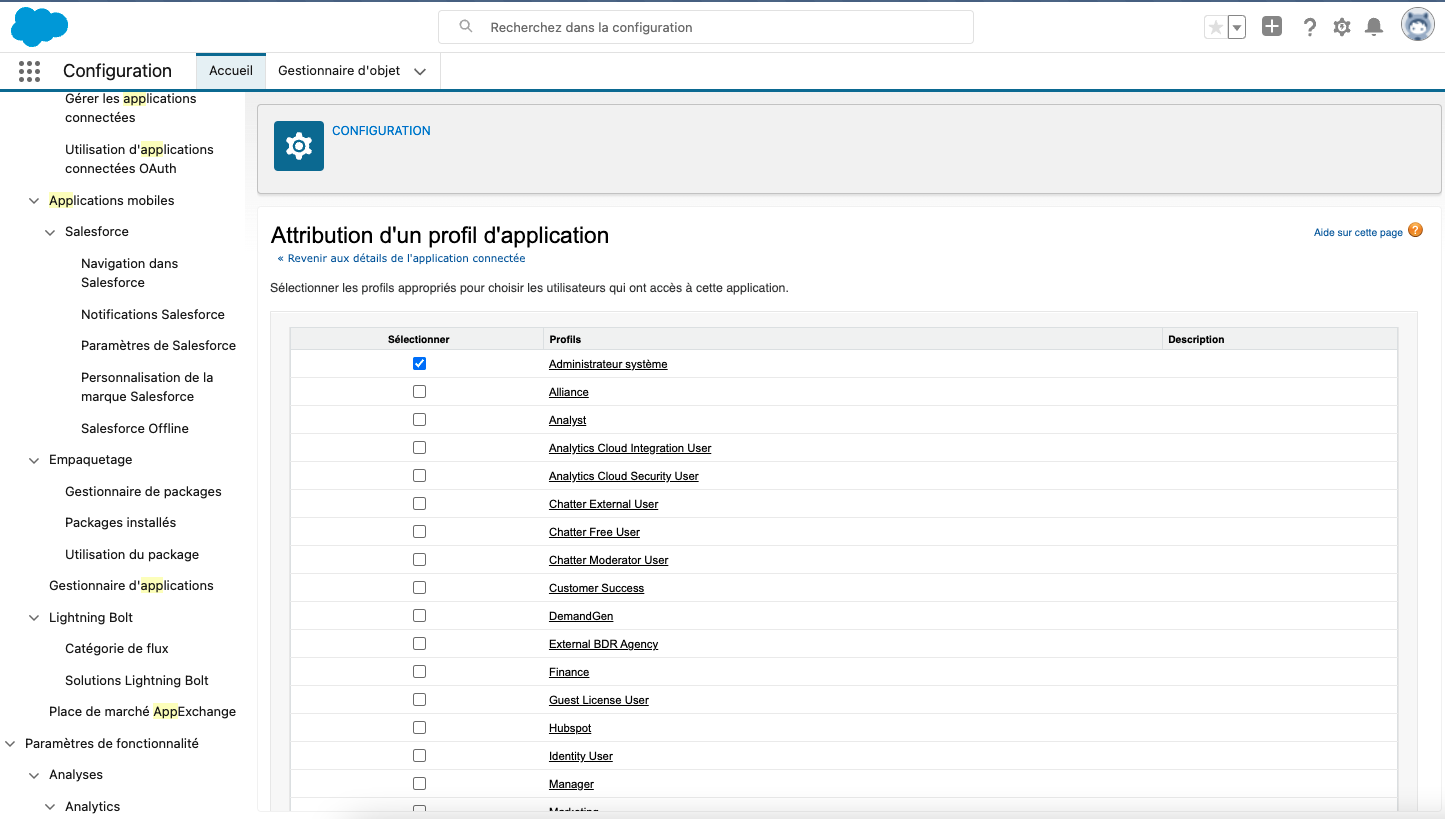Open the favorites list dropdown arrow
This screenshot has height=819, width=1445.
coord(1237,28)
